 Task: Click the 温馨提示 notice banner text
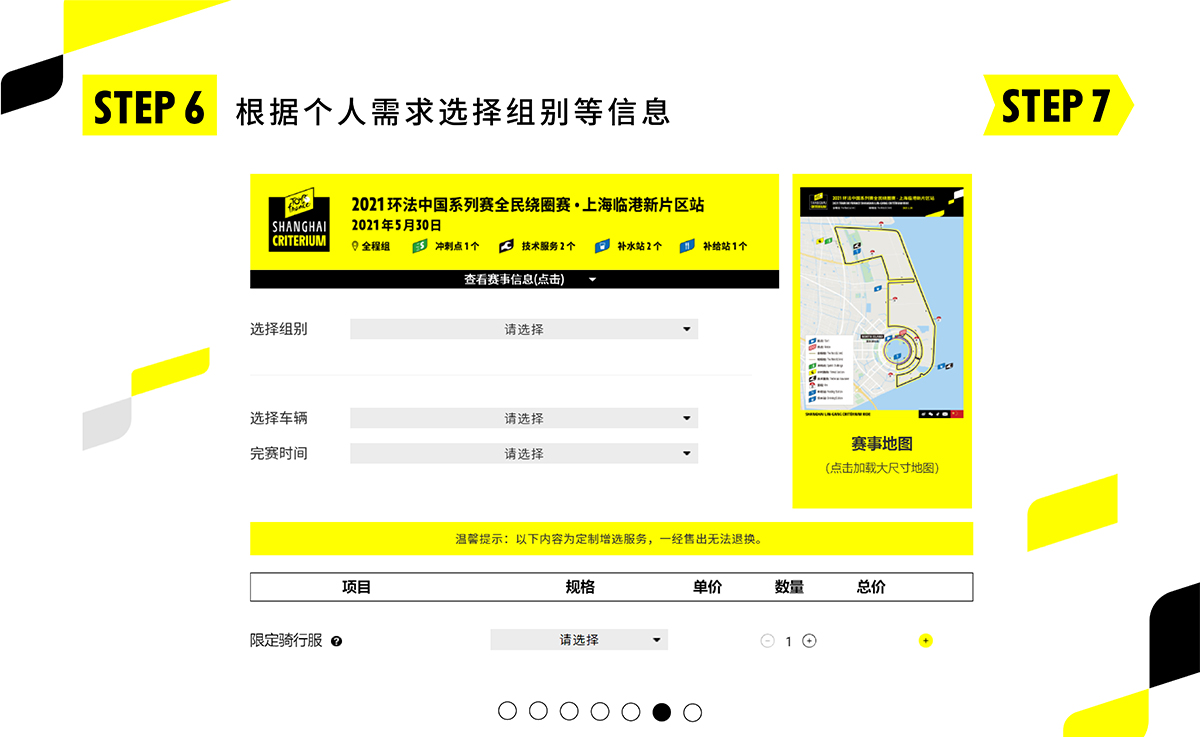tap(610, 539)
